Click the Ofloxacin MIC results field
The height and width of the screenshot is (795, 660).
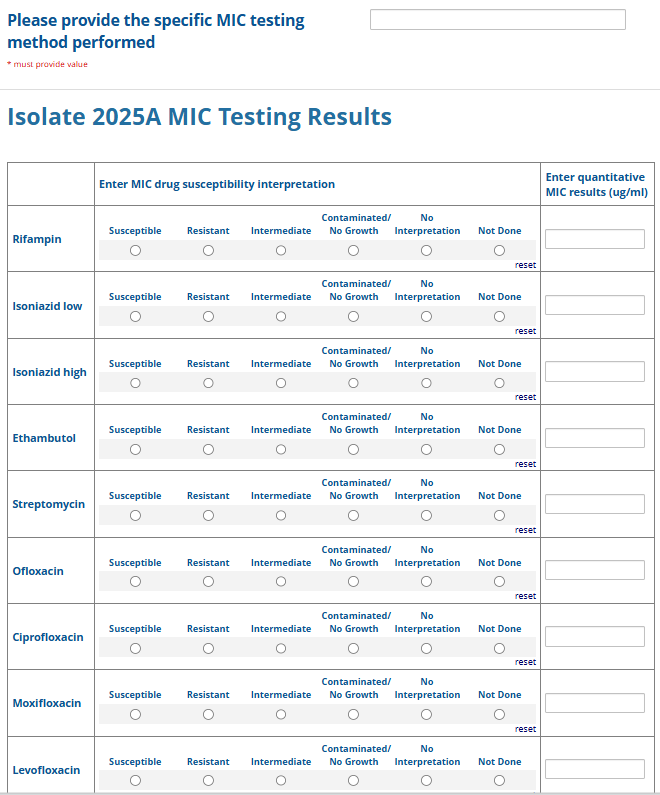594,570
